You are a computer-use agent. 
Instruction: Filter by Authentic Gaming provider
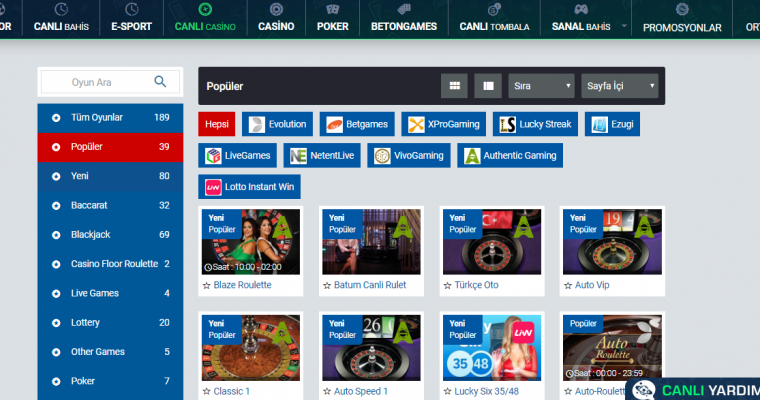tap(510, 156)
